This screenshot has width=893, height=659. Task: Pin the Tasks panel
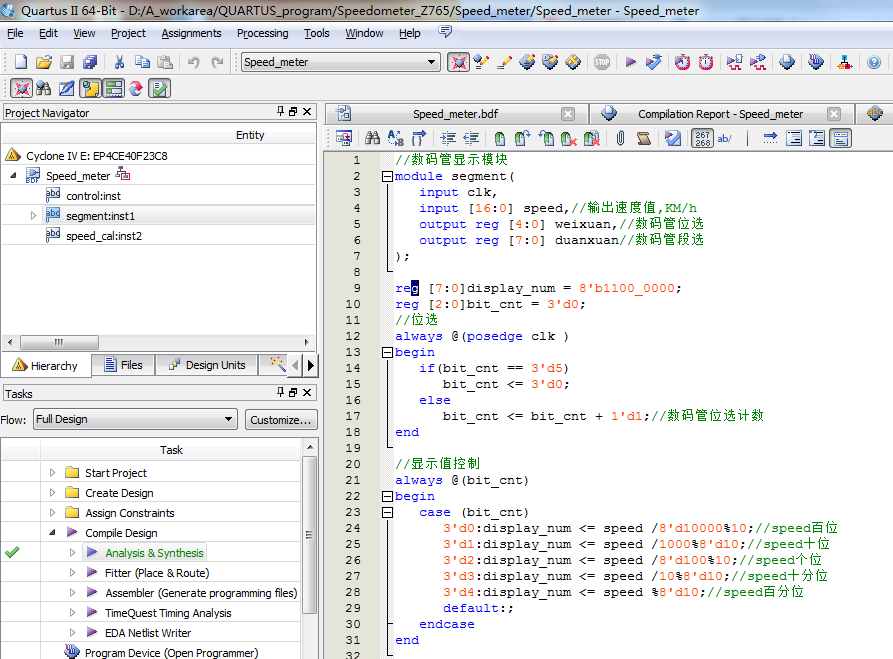(x=280, y=392)
